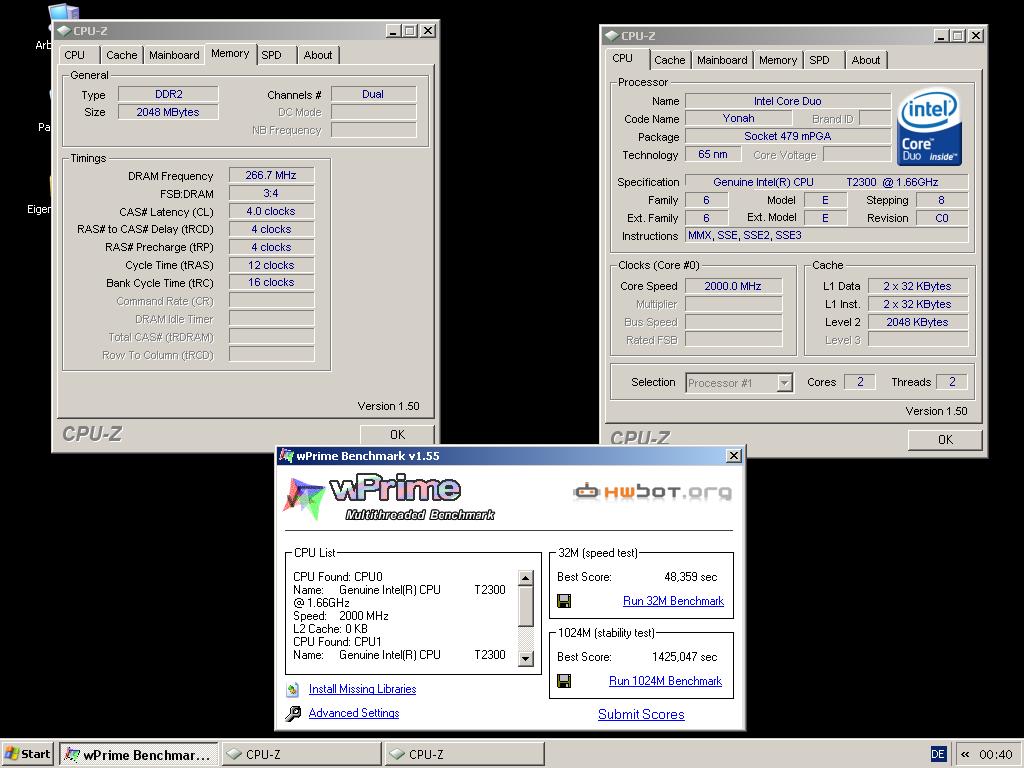1024x768 pixels.
Task: Select the CPU tab in the right CPU-Z
Action: [622, 58]
